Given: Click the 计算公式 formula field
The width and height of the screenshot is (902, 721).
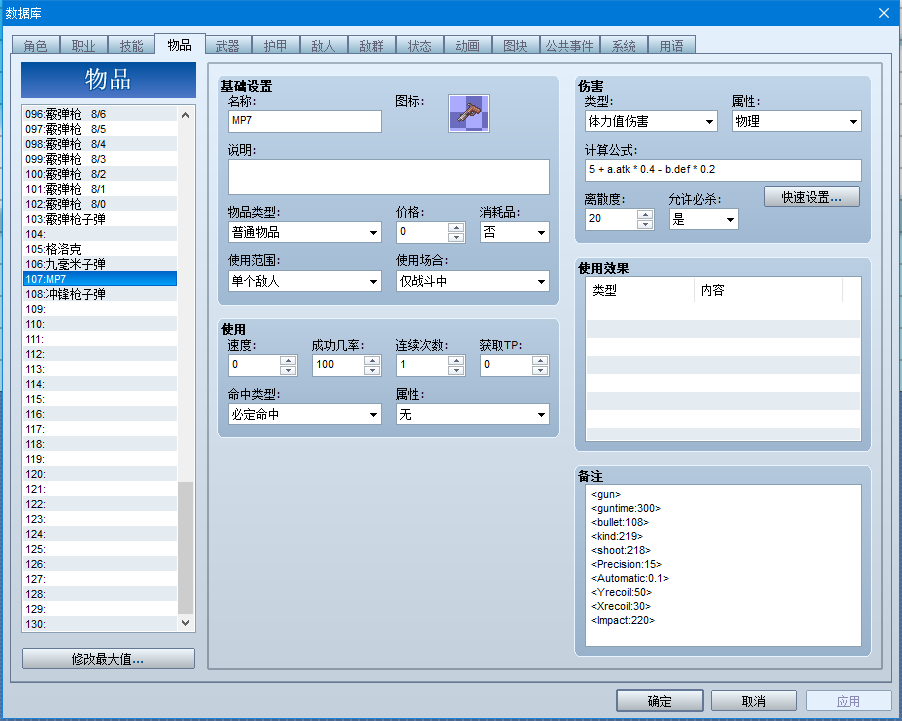Looking at the screenshot, I should click(x=723, y=170).
